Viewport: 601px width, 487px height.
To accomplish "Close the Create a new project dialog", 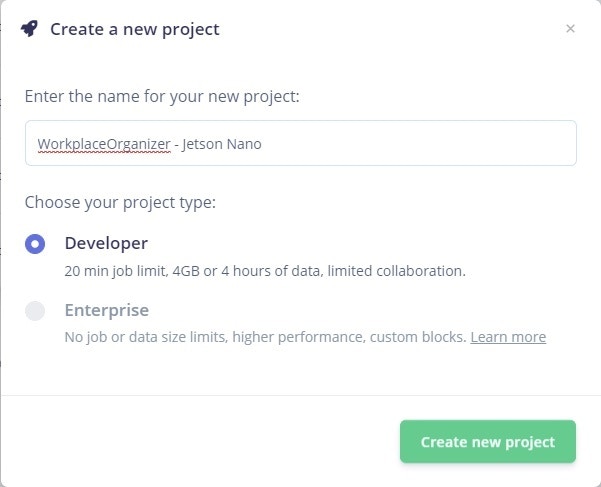I will (570, 29).
